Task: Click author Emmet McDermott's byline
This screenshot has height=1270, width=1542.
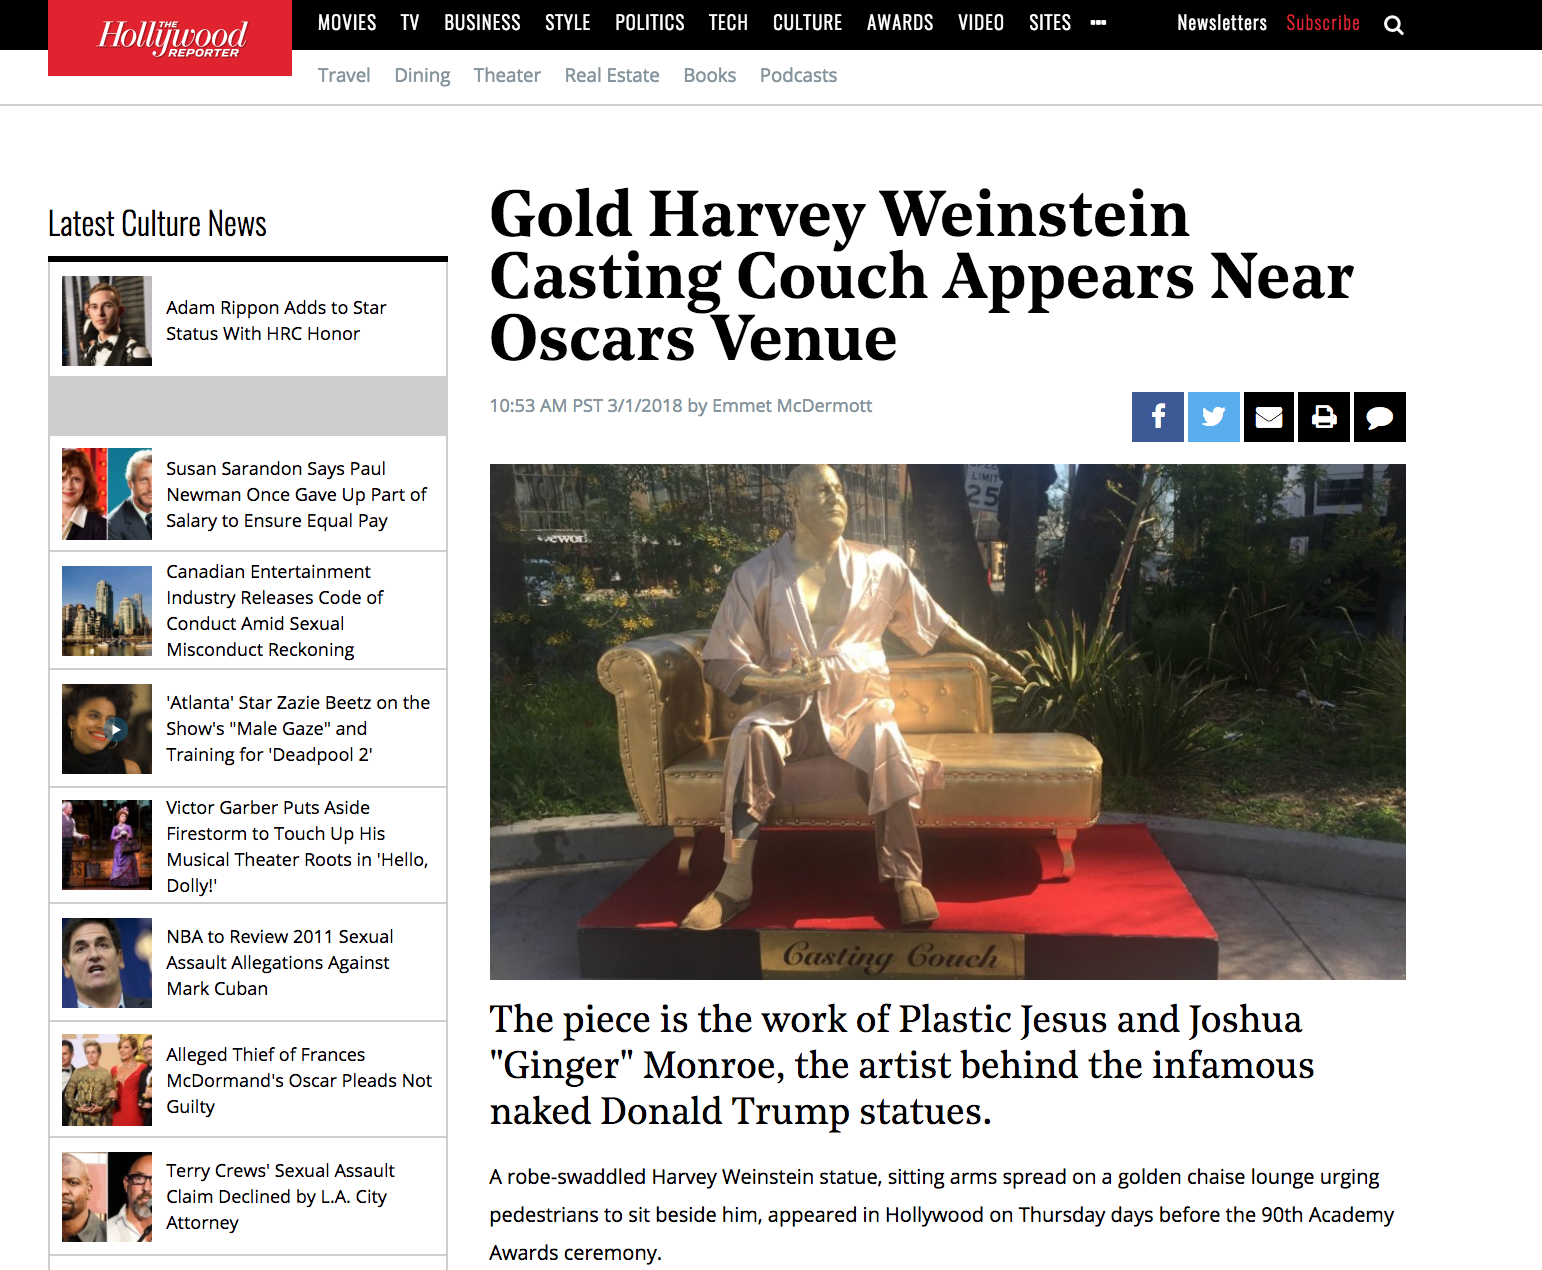Action: pyautogui.click(x=792, y=406)
